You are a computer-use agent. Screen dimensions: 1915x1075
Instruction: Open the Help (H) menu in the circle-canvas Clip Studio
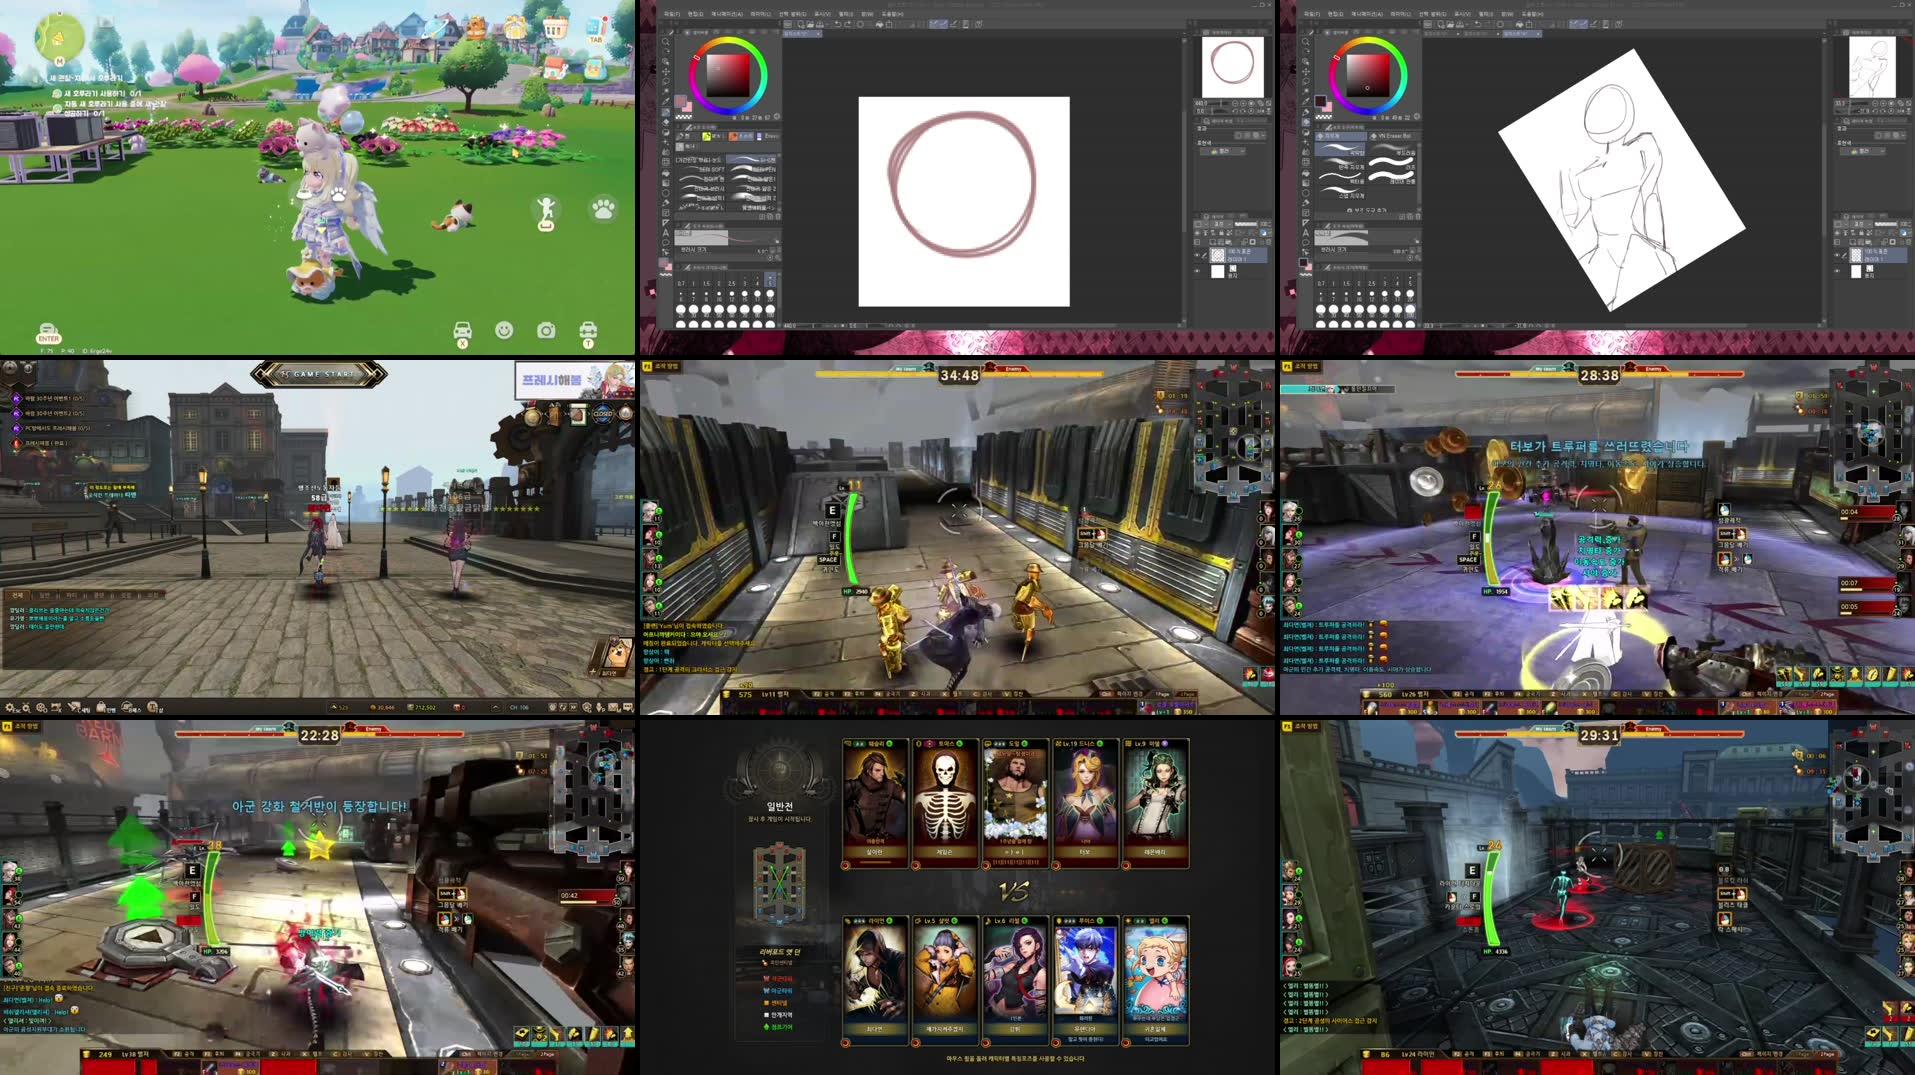tap(892, 14)
